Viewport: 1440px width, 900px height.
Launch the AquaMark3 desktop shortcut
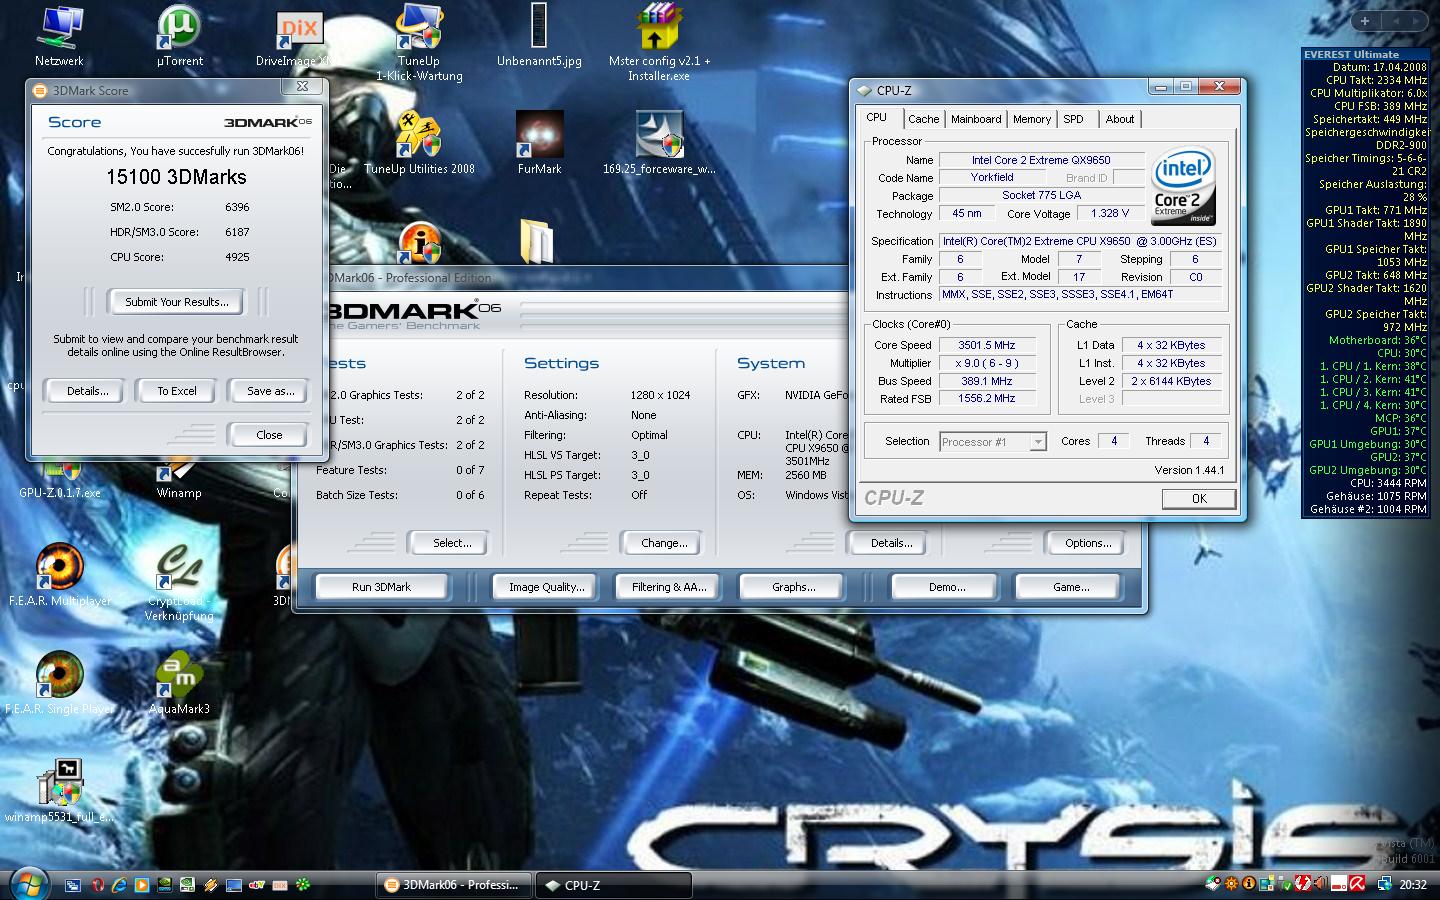point(179,683)
